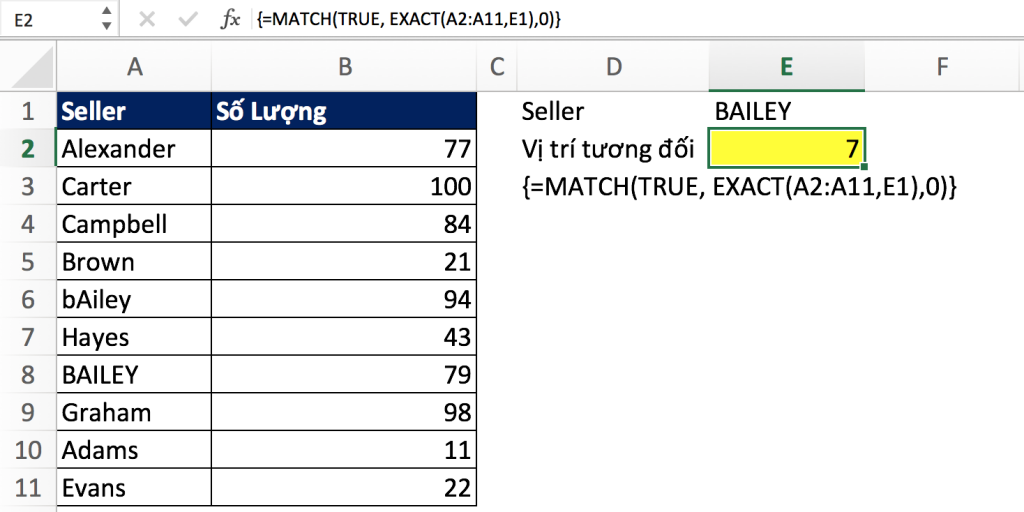This screenshot has height=512, width=1024.
Task: Click the yellow highlighted cell showing 7
Action: pos(786,149)
